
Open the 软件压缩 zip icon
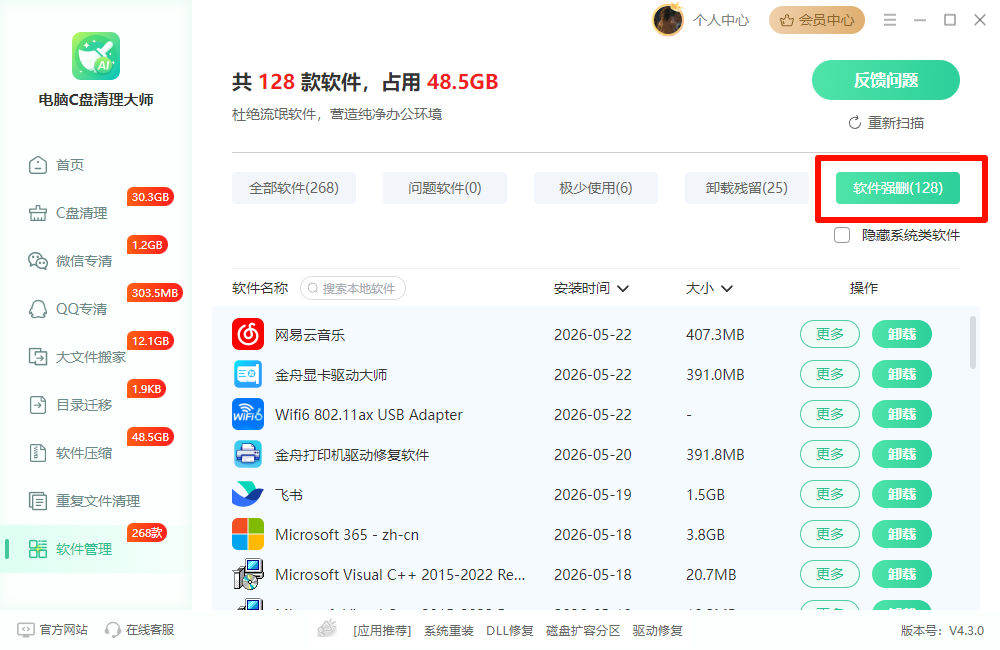click(38, 453)
